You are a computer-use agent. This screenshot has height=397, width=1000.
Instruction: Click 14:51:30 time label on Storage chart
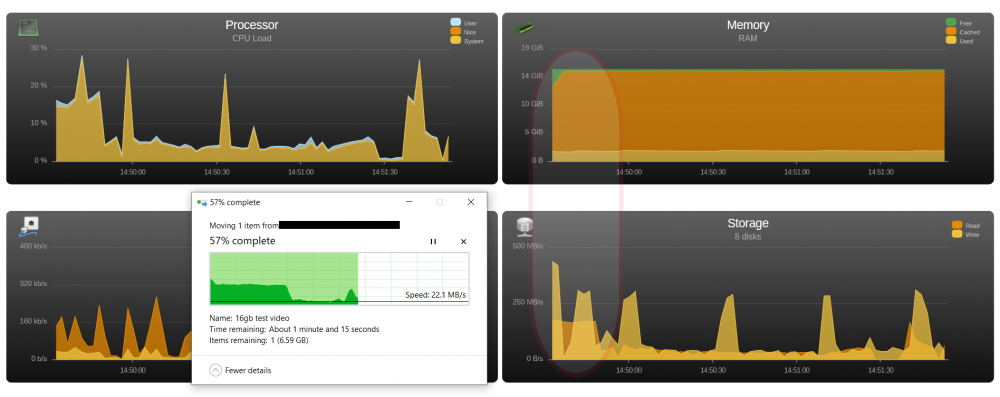pyautogui.click(x=880, y=370)
